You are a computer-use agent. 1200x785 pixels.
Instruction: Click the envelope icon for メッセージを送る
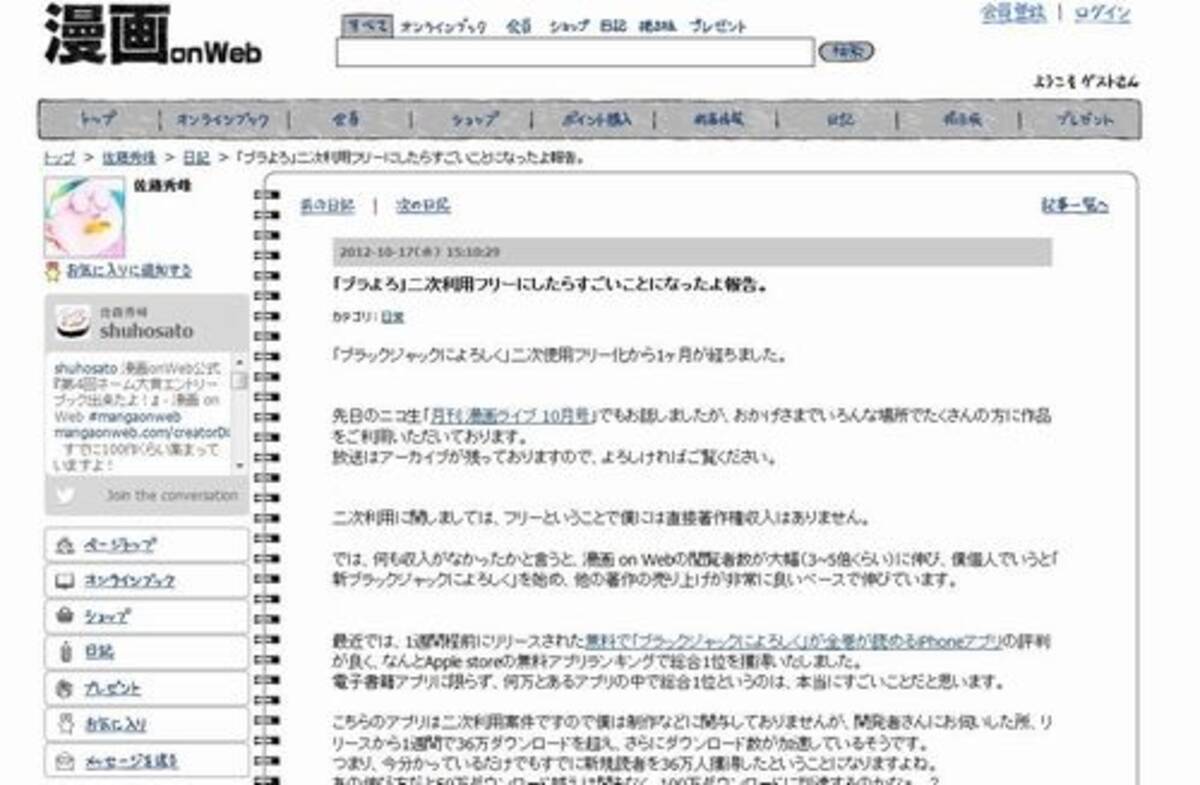click(x=65, y=761)
